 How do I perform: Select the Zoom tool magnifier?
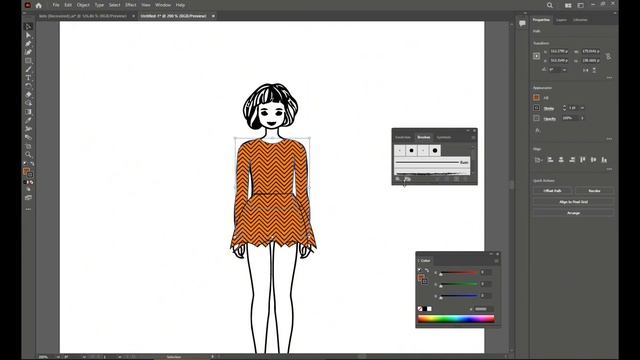(28, 155)
